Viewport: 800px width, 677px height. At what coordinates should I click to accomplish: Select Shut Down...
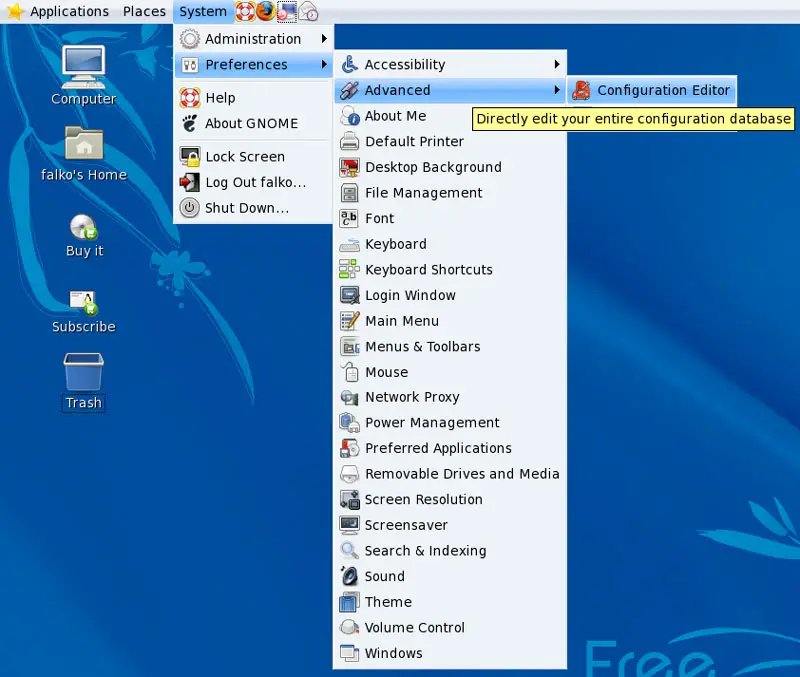click(x=254, y=208)
